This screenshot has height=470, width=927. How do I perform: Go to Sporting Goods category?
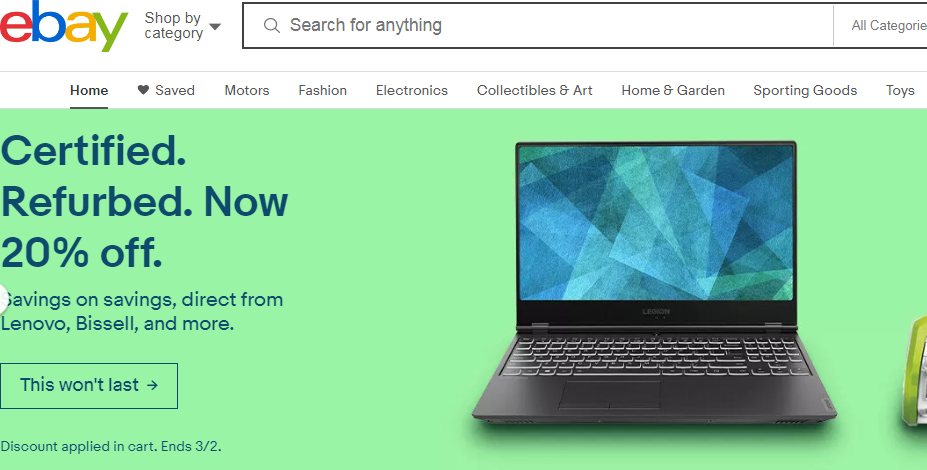pos(805,90)
